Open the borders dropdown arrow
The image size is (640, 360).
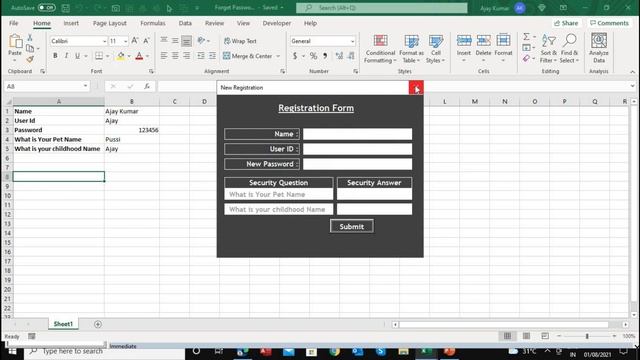(x=108, y=56)
